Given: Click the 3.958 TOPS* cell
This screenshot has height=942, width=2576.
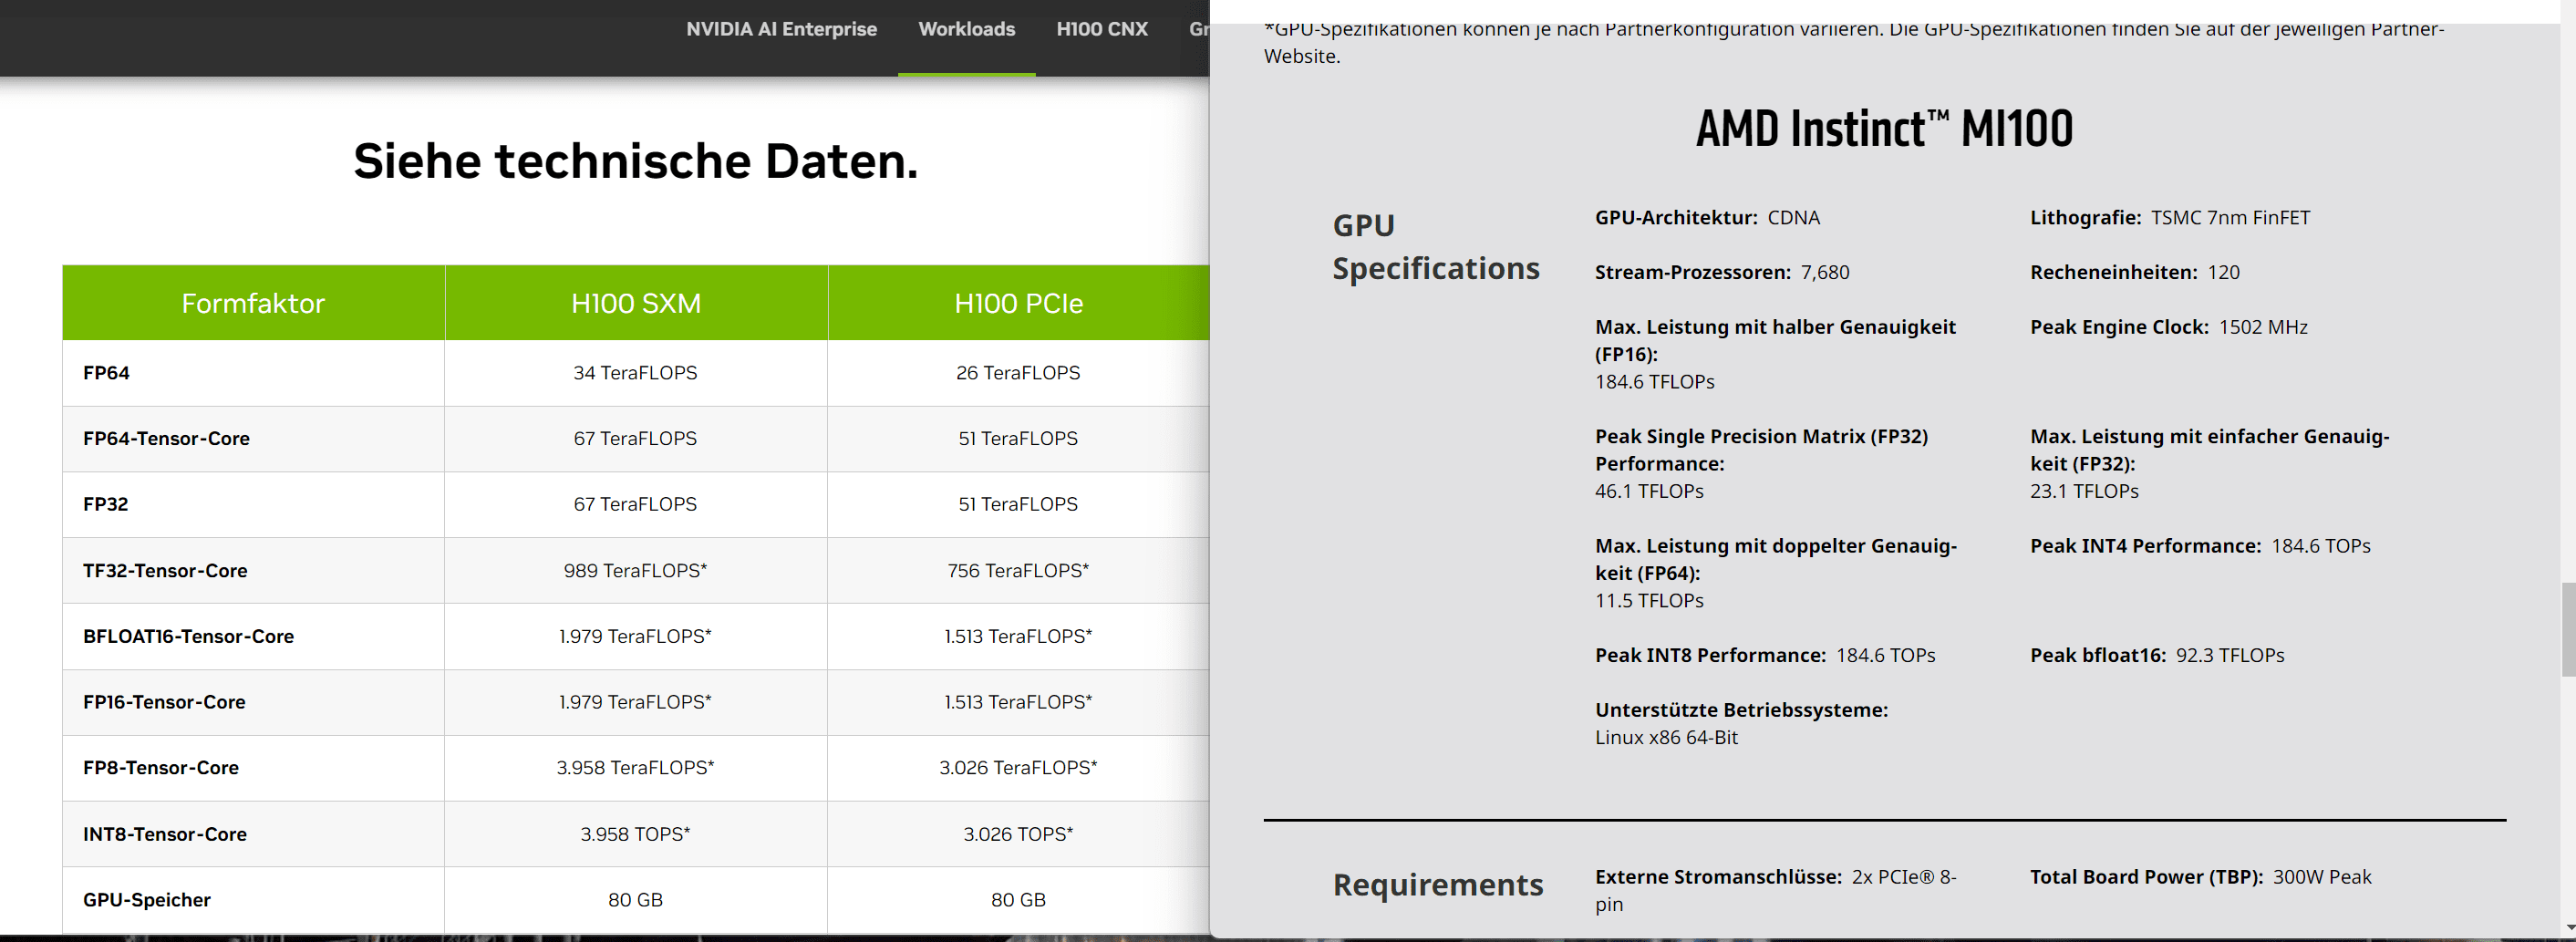Looking at the screenshot, I should tap(635, 834).
